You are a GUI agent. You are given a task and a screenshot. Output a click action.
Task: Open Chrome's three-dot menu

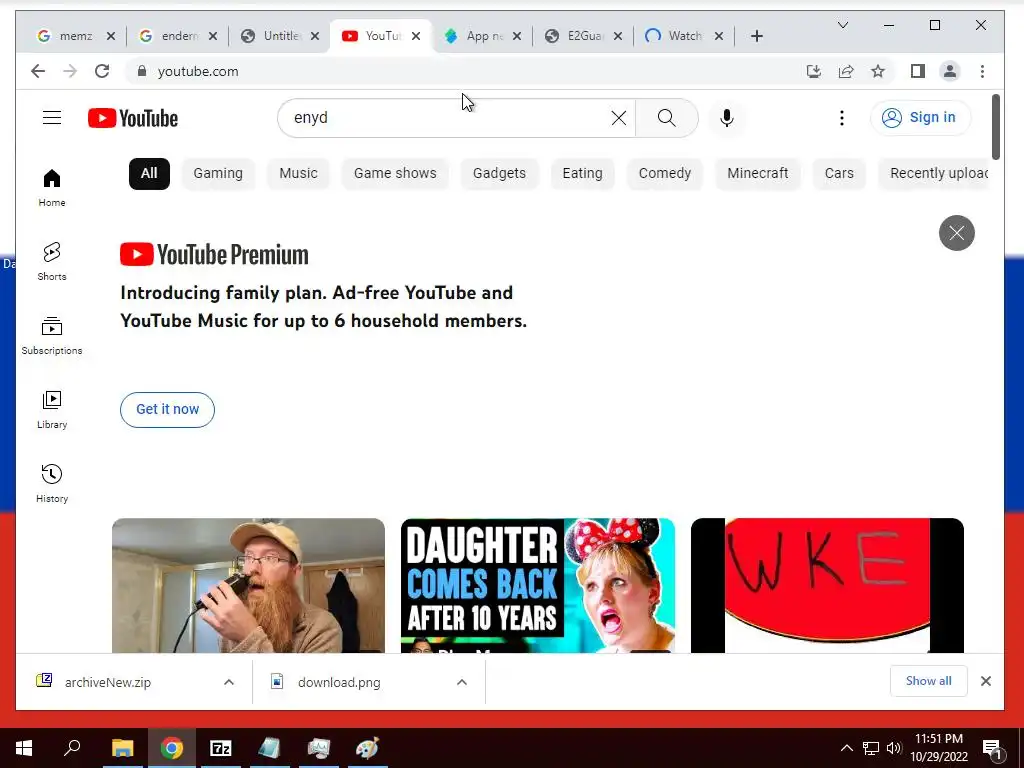[x=982, y=71]
